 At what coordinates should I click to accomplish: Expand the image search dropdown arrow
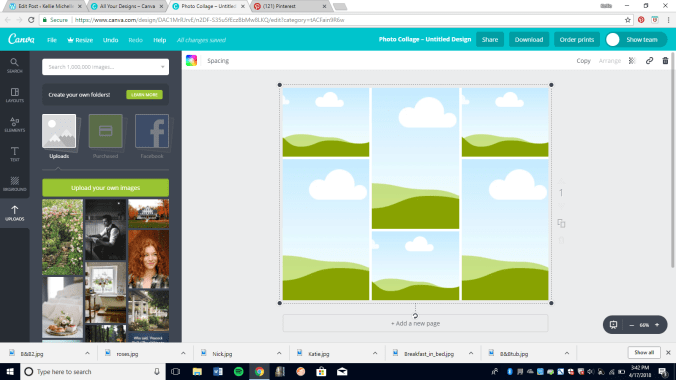tap(163, 67)
